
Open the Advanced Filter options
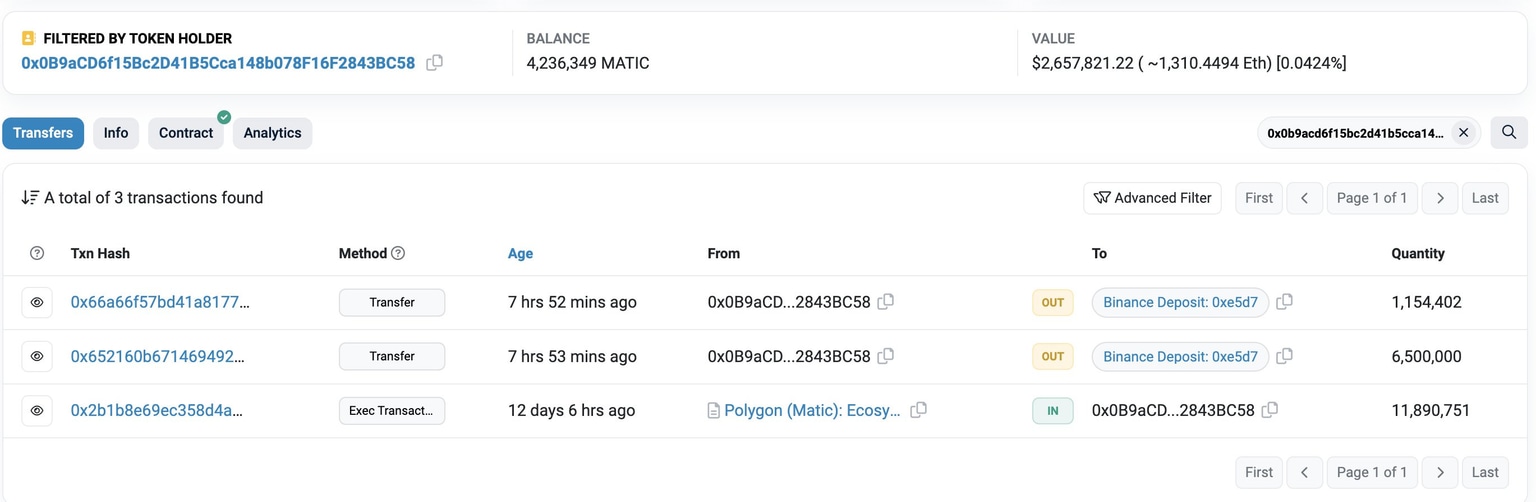tap(1152, 198)
